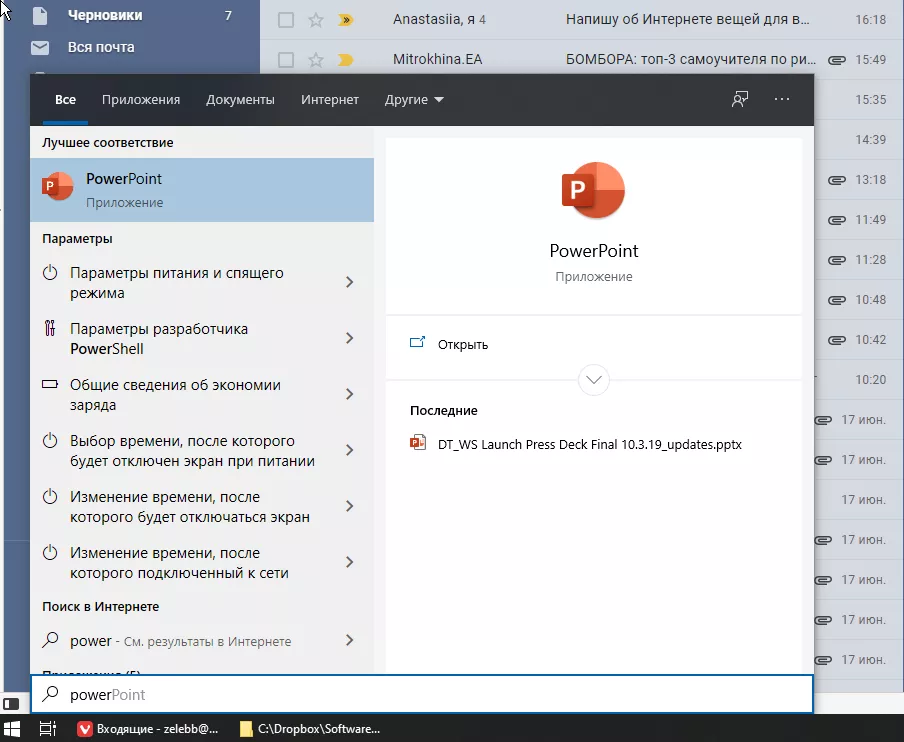Click Открыть to launch PowerPoint
The height and width of the screenshot is (742, 904).
pos(463,344)
